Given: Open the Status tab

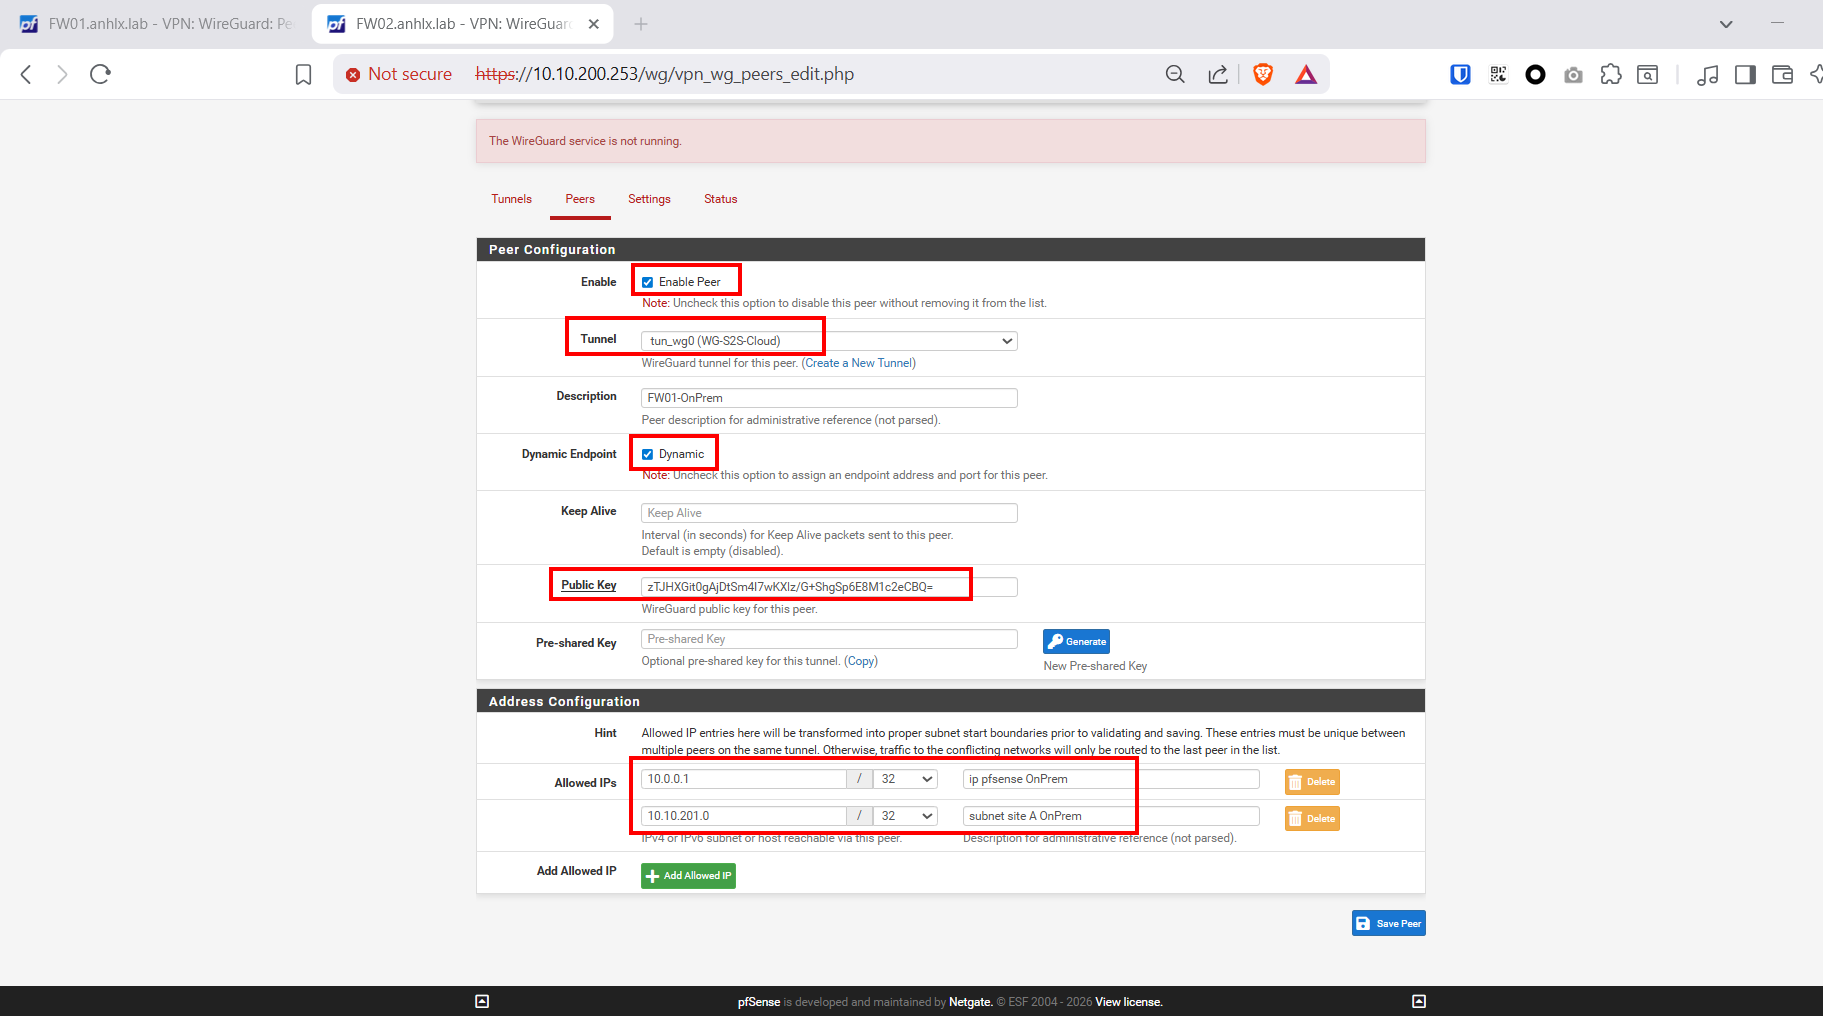Looking at the screenshot, I should point(720,199).
